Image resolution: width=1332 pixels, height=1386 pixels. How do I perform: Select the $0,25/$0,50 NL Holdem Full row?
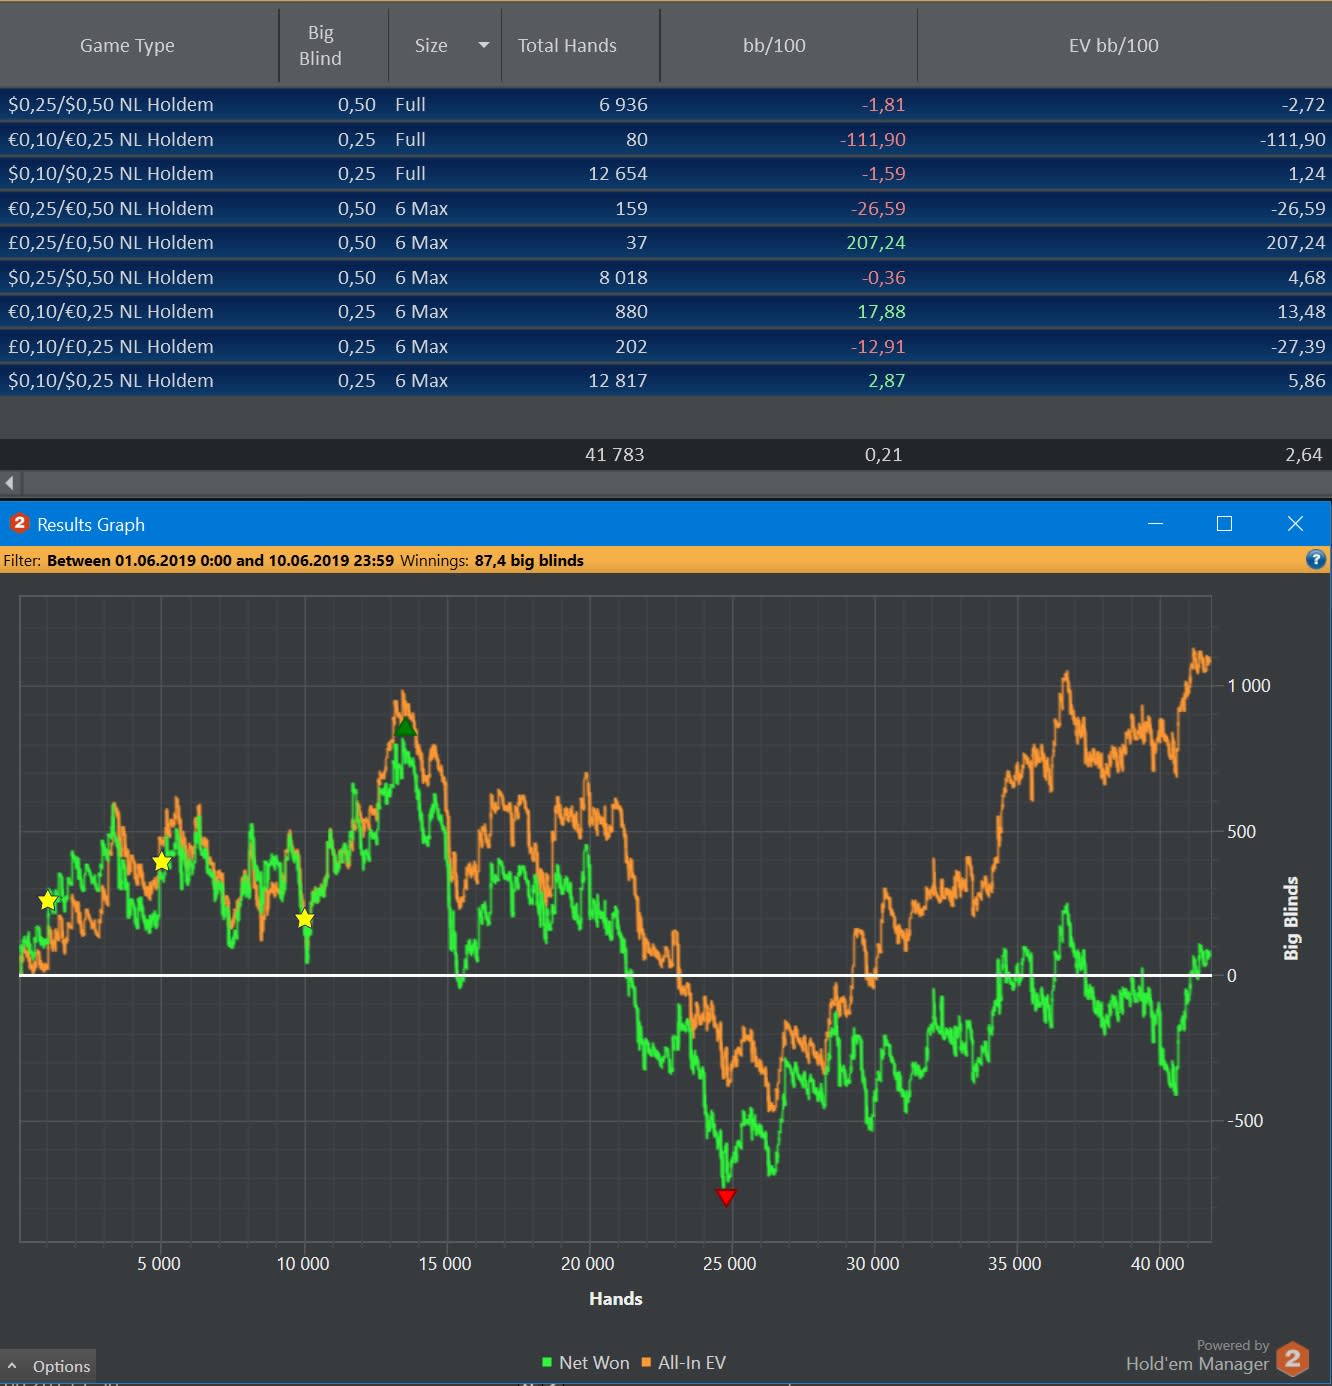pos(666,104)
